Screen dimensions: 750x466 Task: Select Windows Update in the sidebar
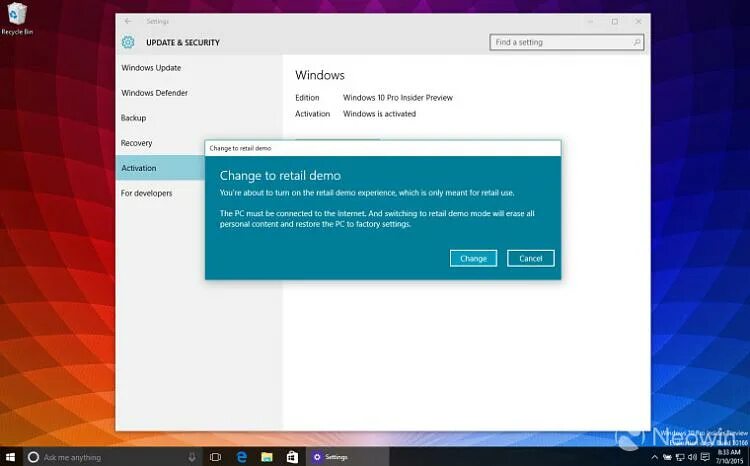151,68
